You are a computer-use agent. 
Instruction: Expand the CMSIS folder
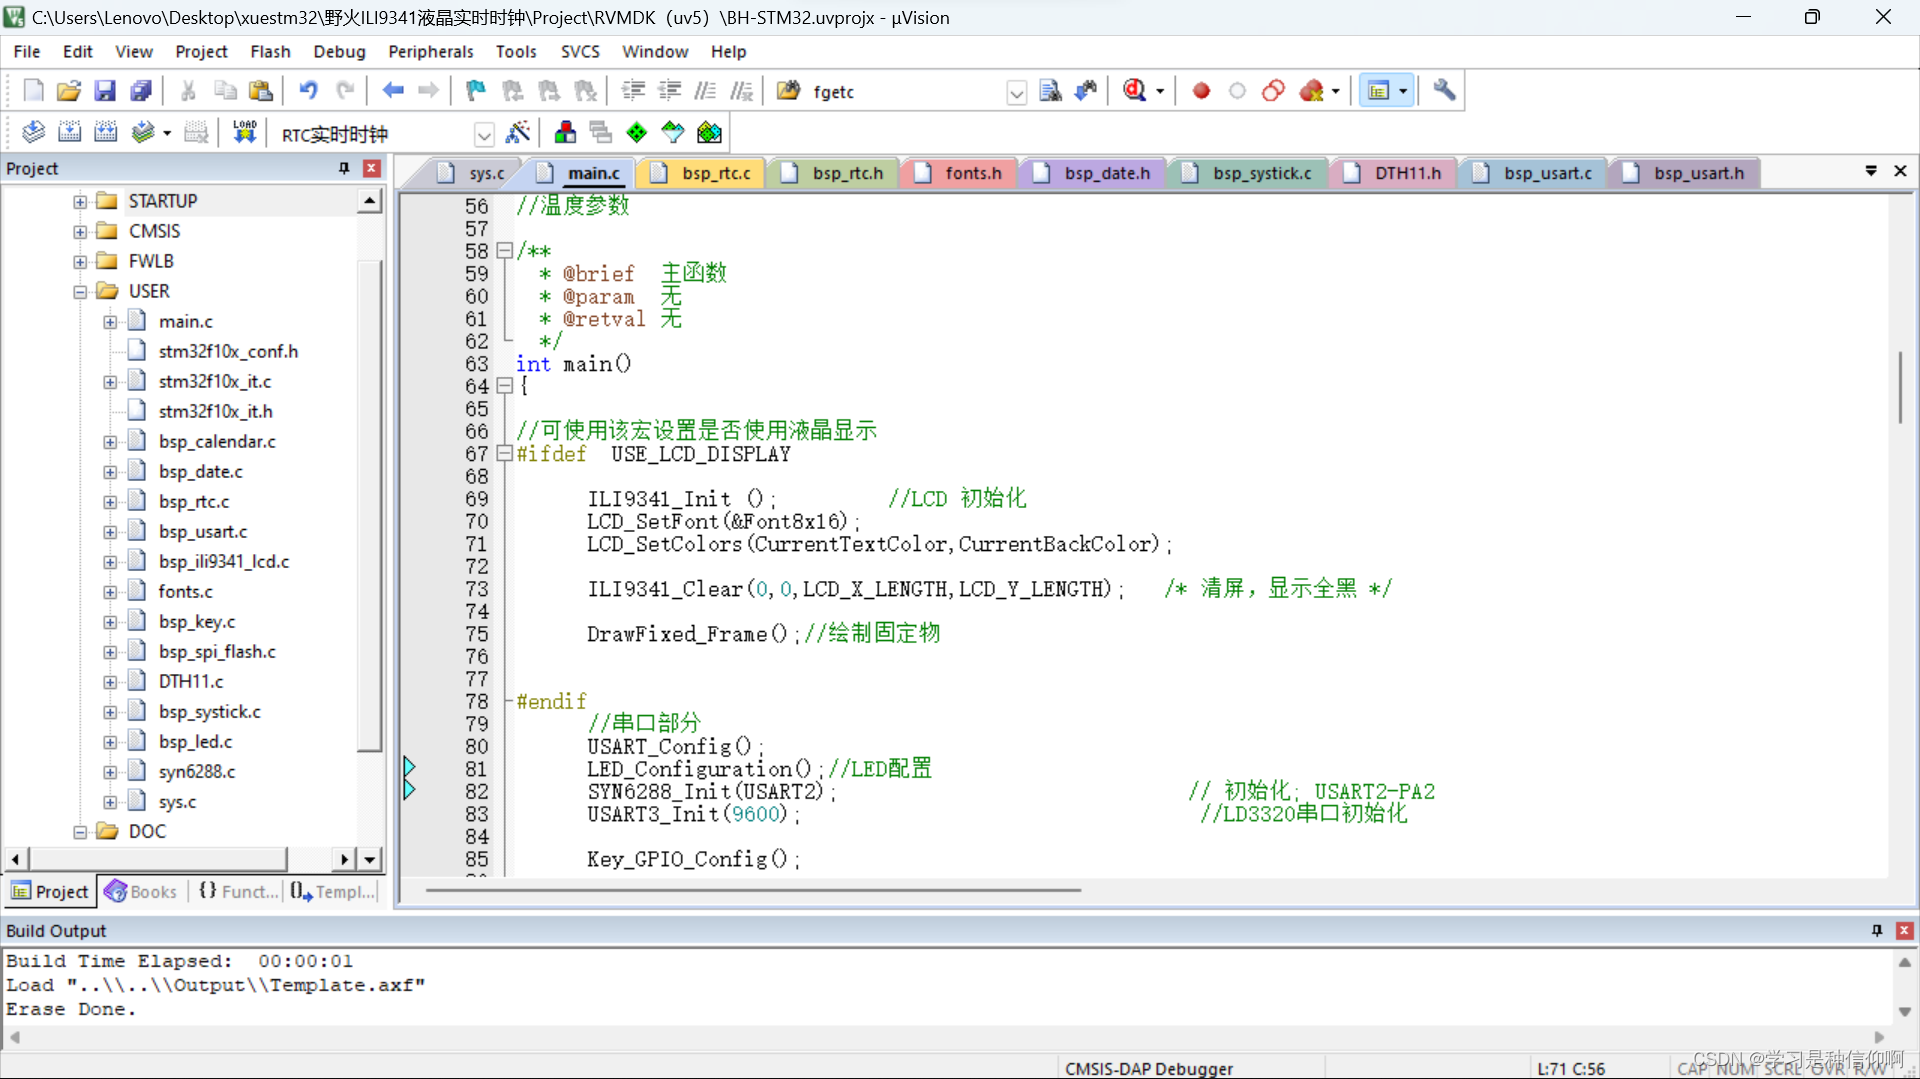pyautogui.click(x=80, y=231)
